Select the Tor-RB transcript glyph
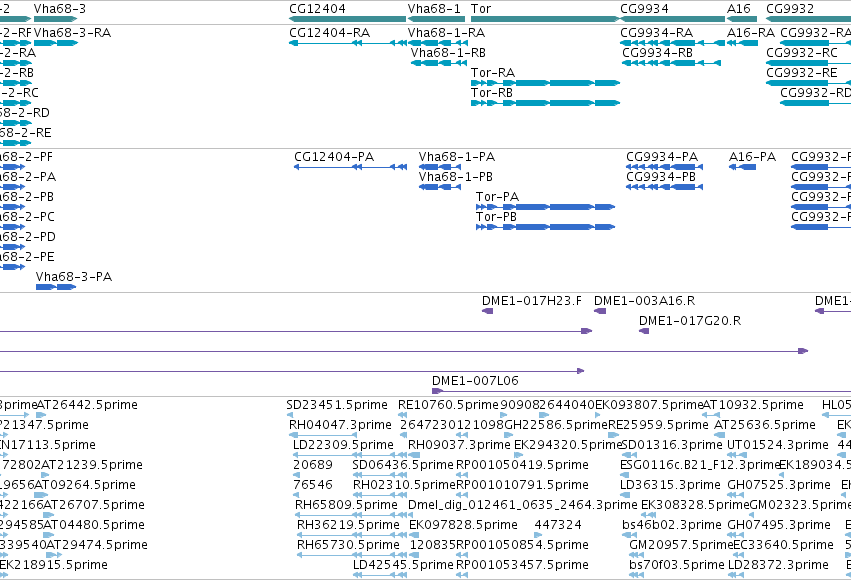851x580 pixels. pos(545,103)
